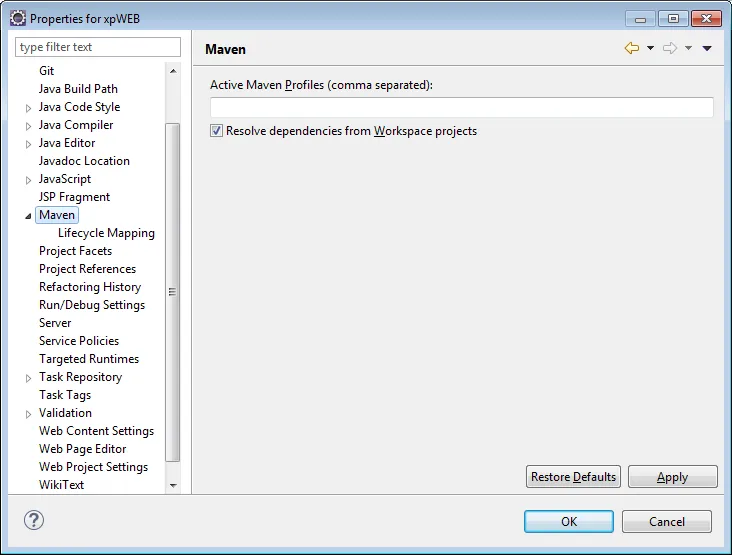Select Git in the properties tree

47,71
